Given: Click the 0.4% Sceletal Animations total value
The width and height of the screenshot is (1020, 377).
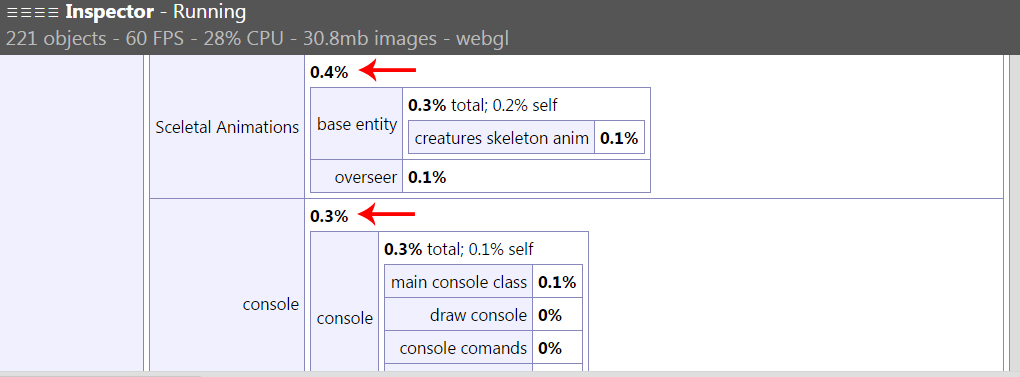Looking at the screenshot, I should click(329, 72).
